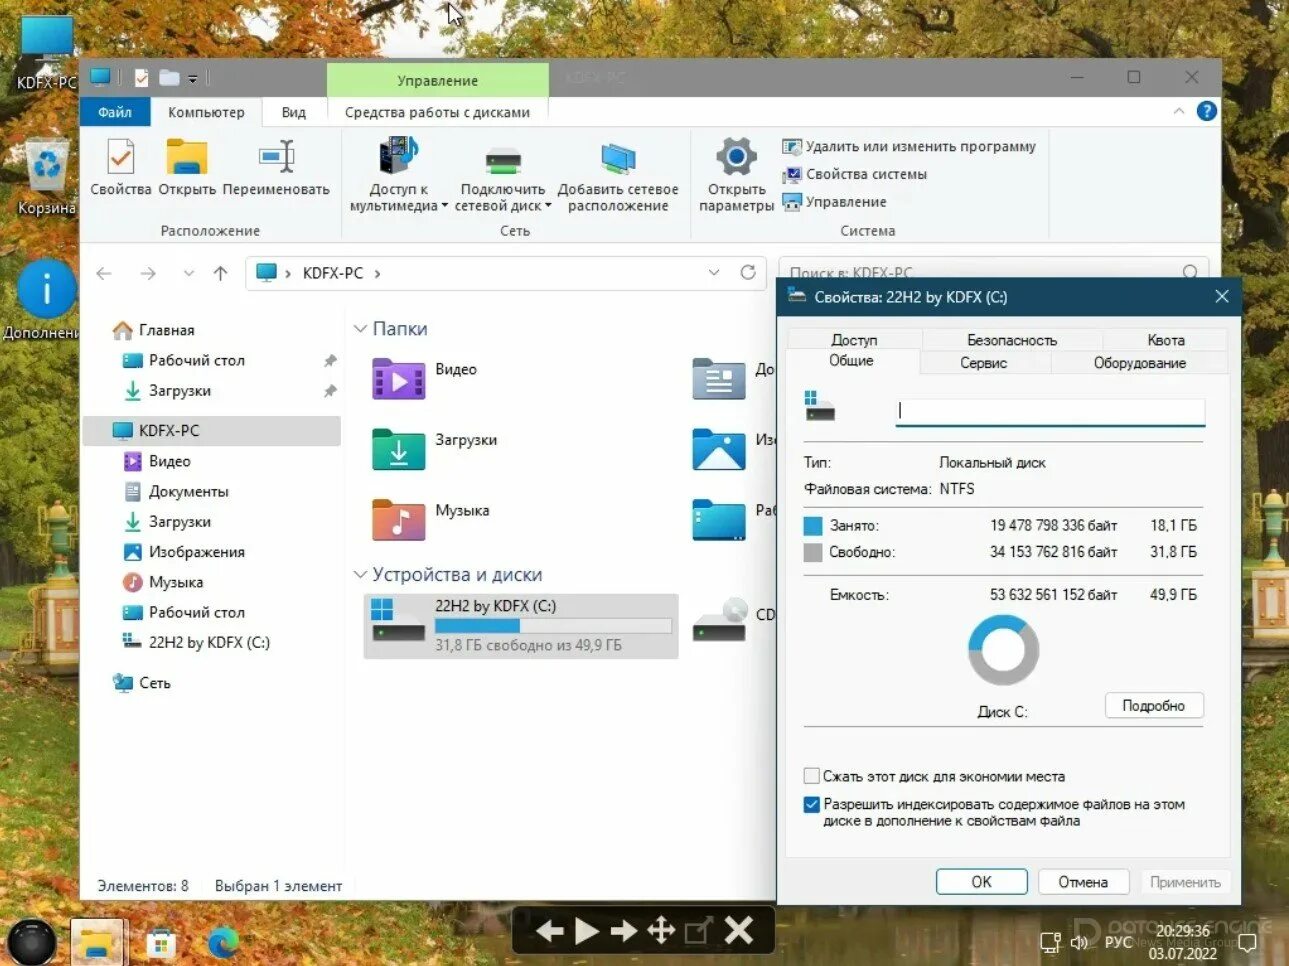Click Подробно button

[x=1153, y=706]
